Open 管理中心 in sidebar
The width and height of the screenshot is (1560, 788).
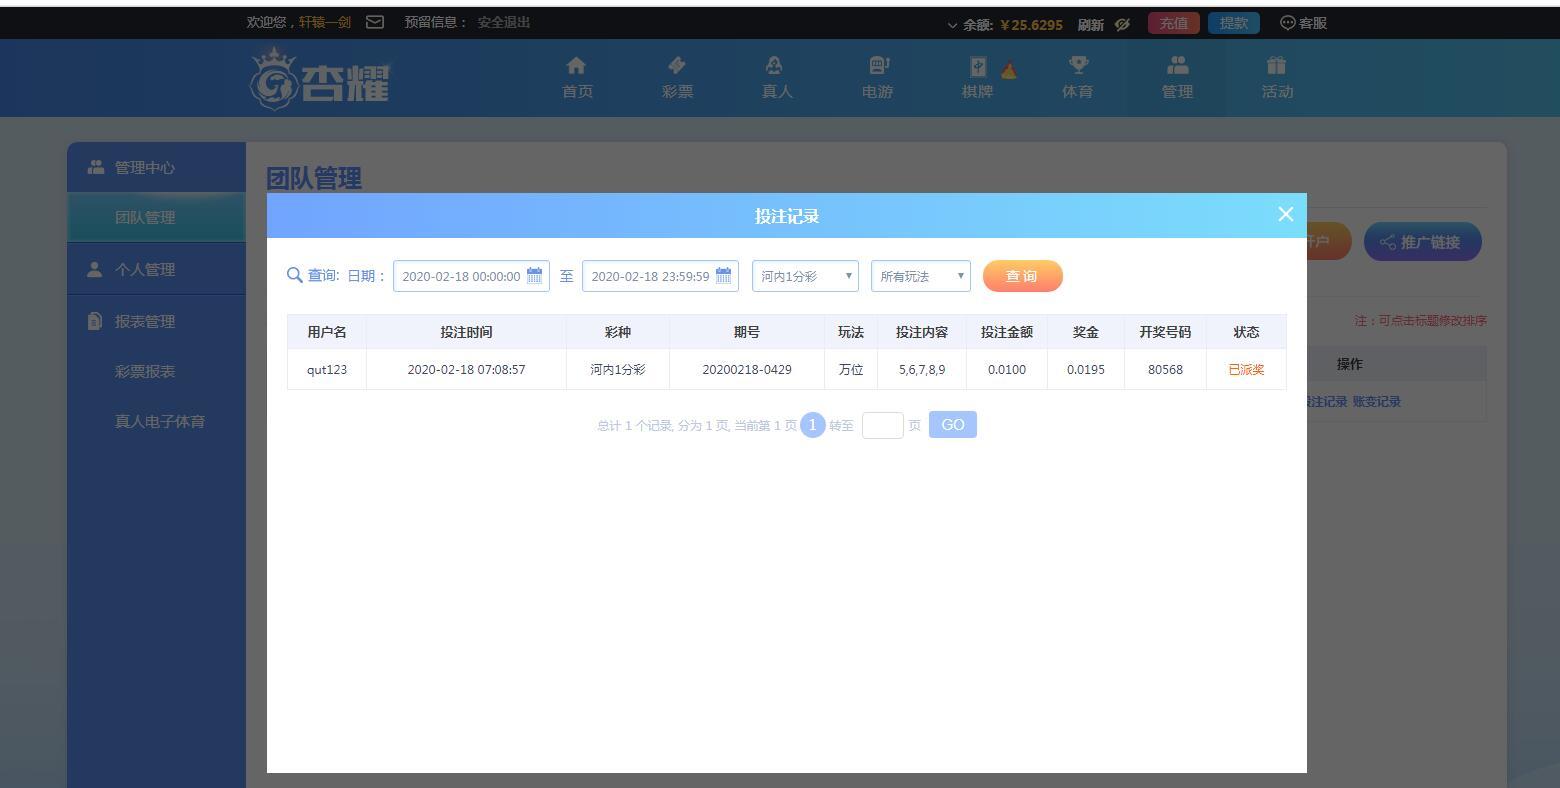(x=156, y=167)
